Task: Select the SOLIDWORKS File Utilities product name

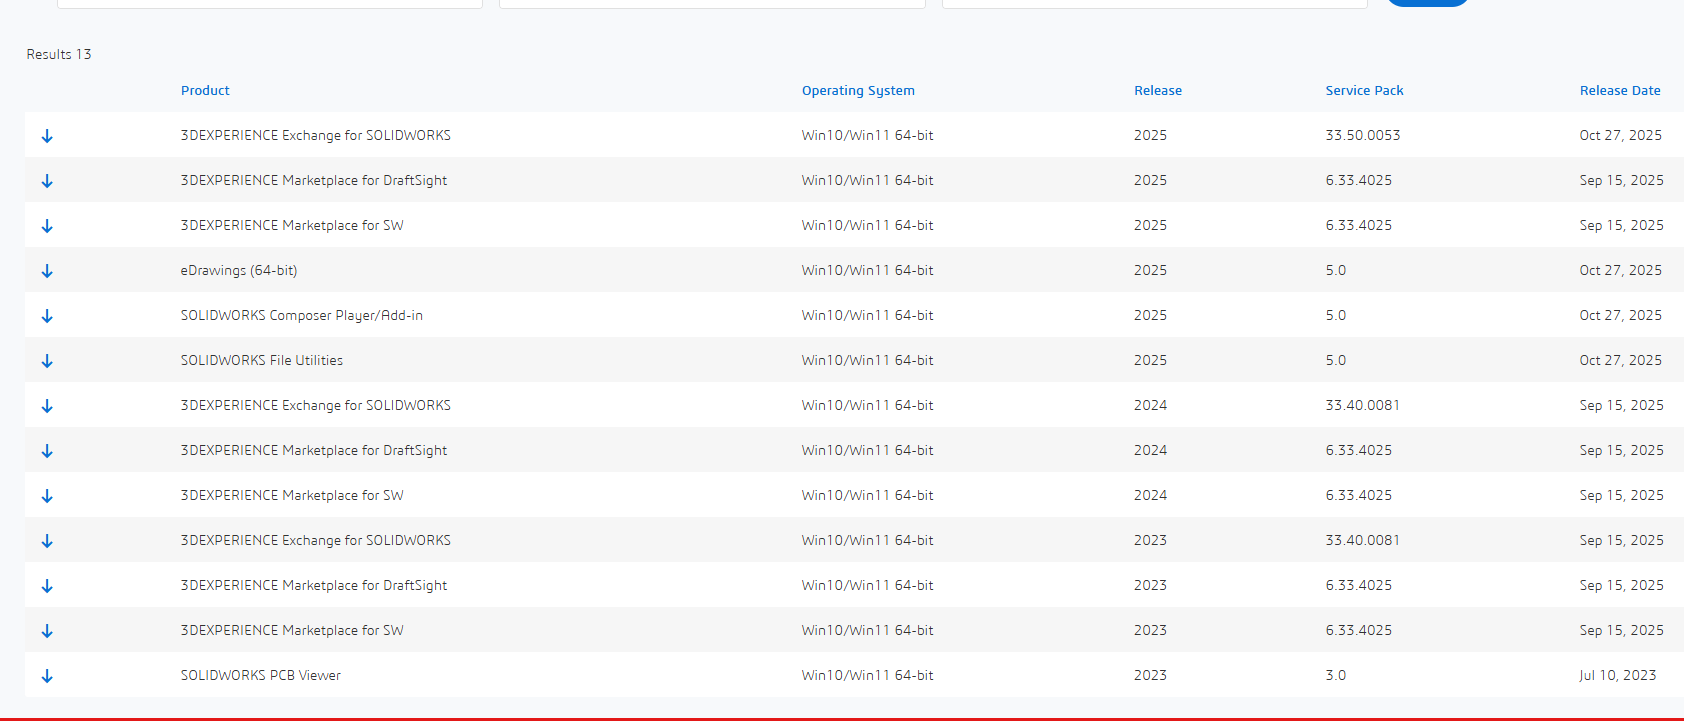Action: 261,360
